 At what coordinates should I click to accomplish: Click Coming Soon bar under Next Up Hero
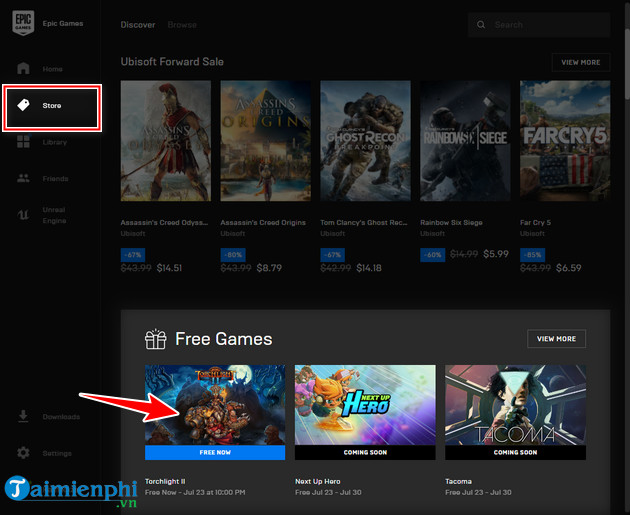point(365,452)
